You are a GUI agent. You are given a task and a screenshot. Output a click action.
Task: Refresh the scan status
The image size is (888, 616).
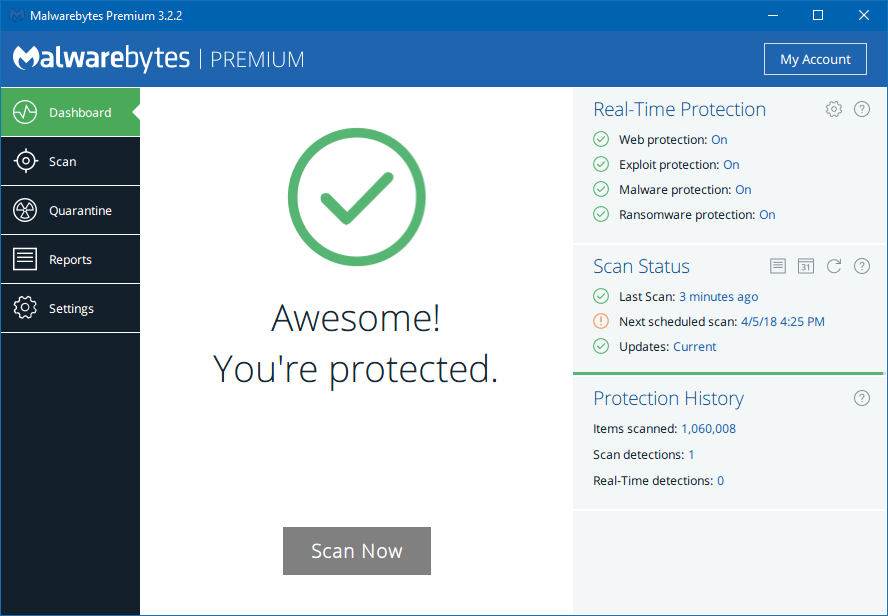coord(834,266)
